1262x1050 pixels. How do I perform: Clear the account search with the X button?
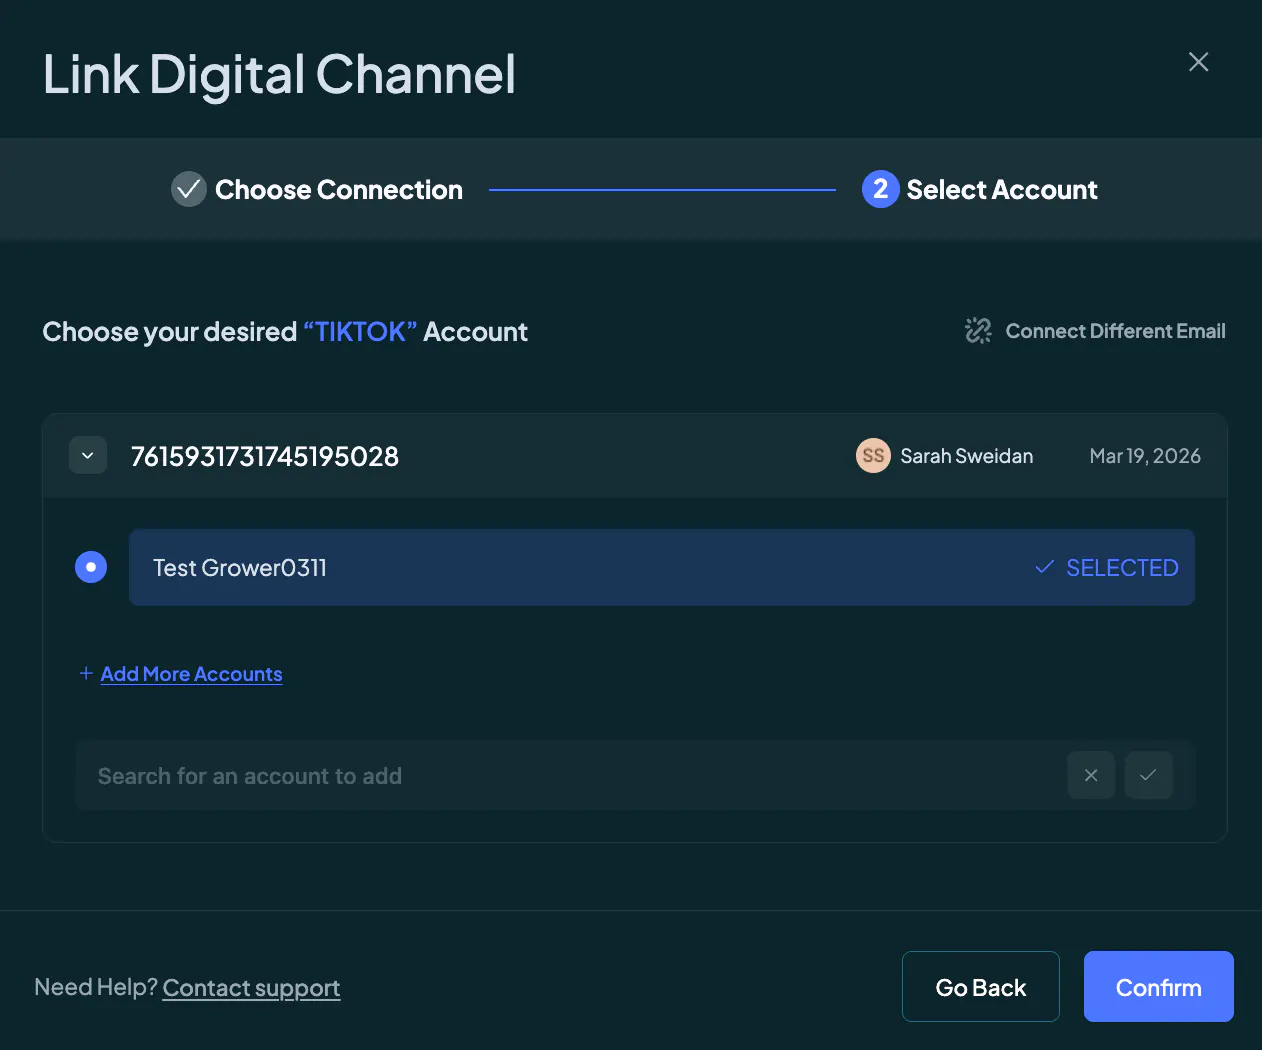pos(1091,775)
